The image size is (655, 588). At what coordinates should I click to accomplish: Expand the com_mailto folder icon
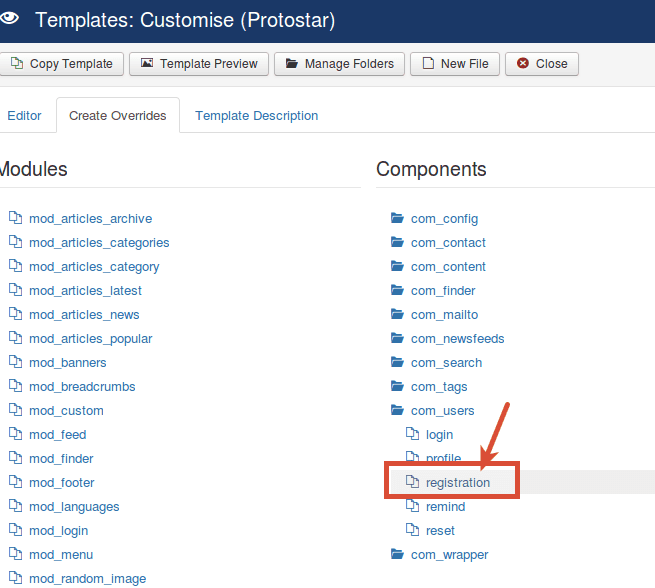tap(397, 314)
